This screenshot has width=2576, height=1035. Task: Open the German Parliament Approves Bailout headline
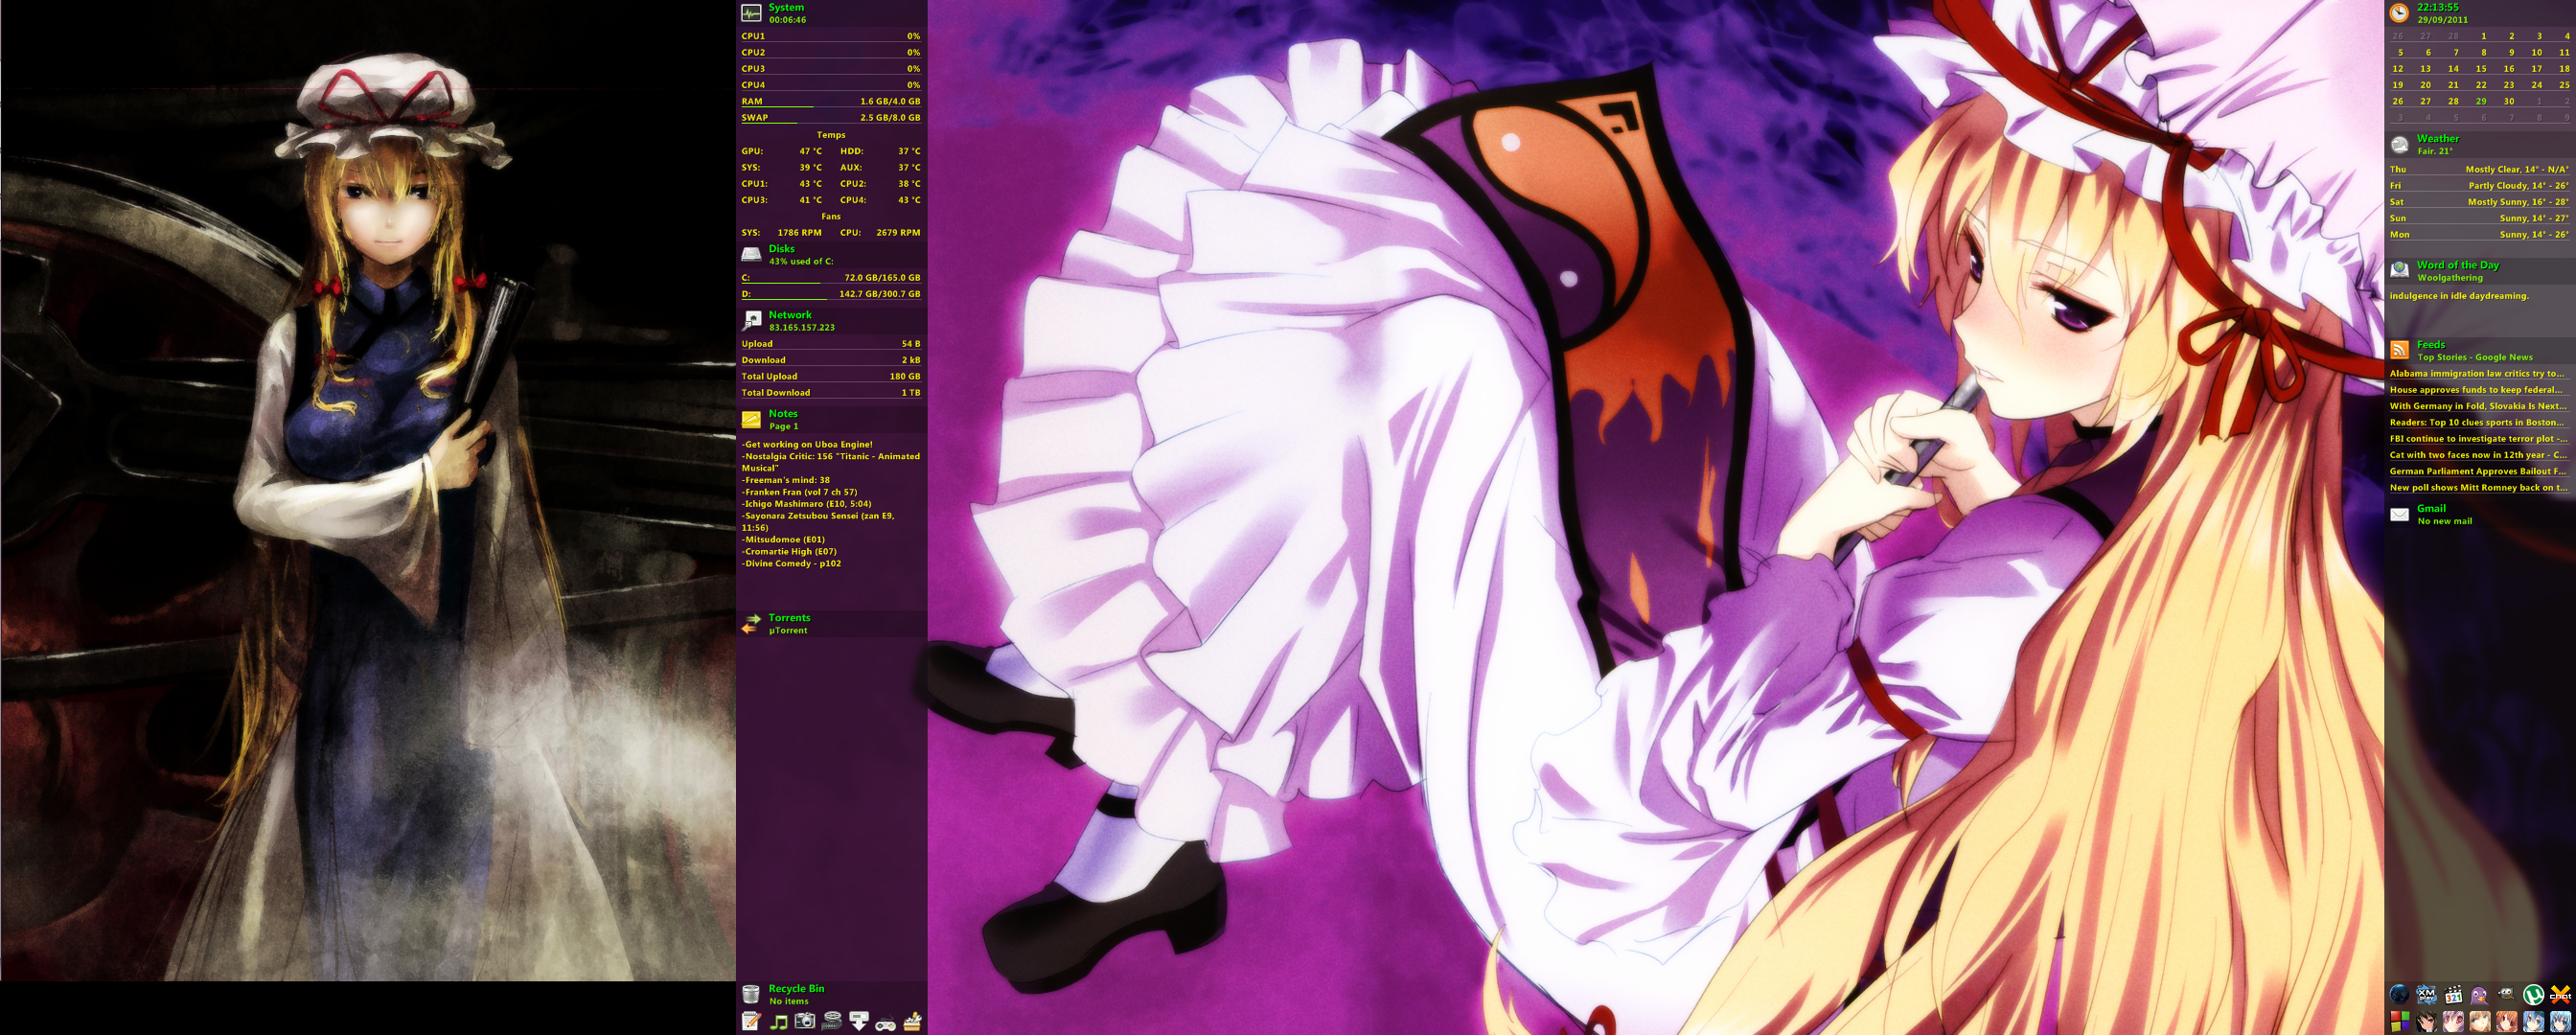(x=2477, y=471)
